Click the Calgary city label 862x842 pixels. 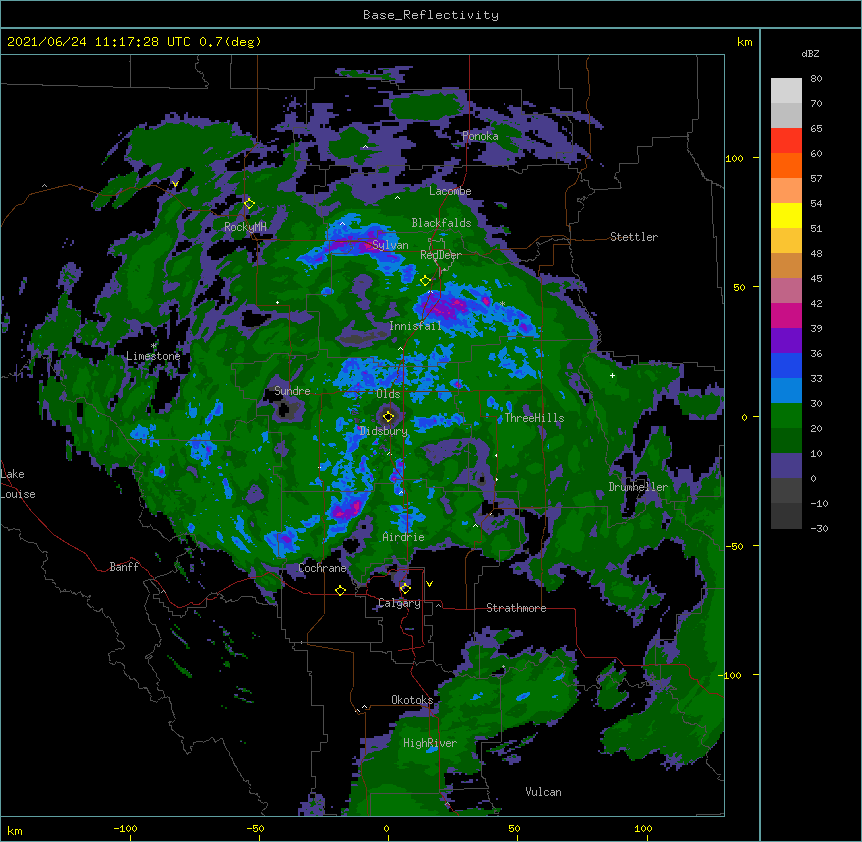tap(400, 603)
